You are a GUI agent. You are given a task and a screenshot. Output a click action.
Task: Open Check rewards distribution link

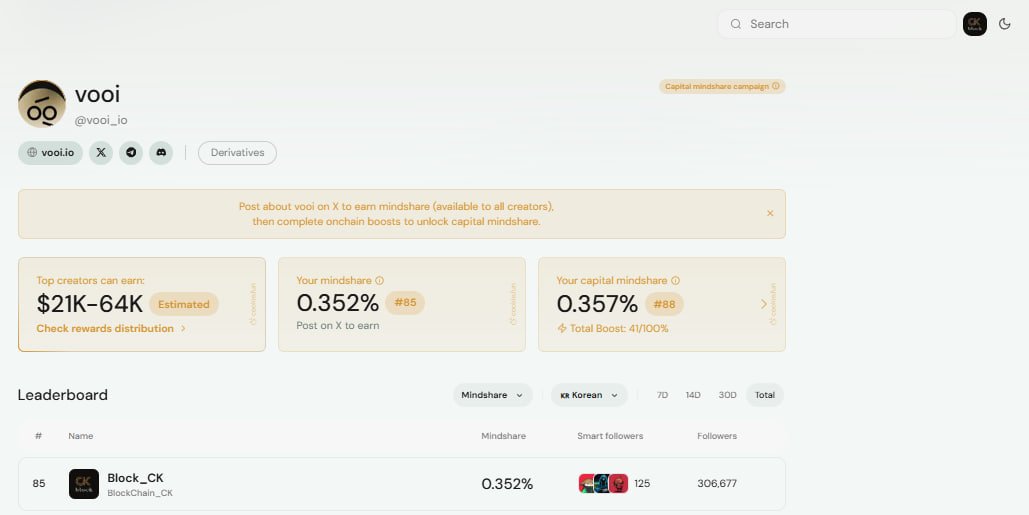tap(111, 329)
